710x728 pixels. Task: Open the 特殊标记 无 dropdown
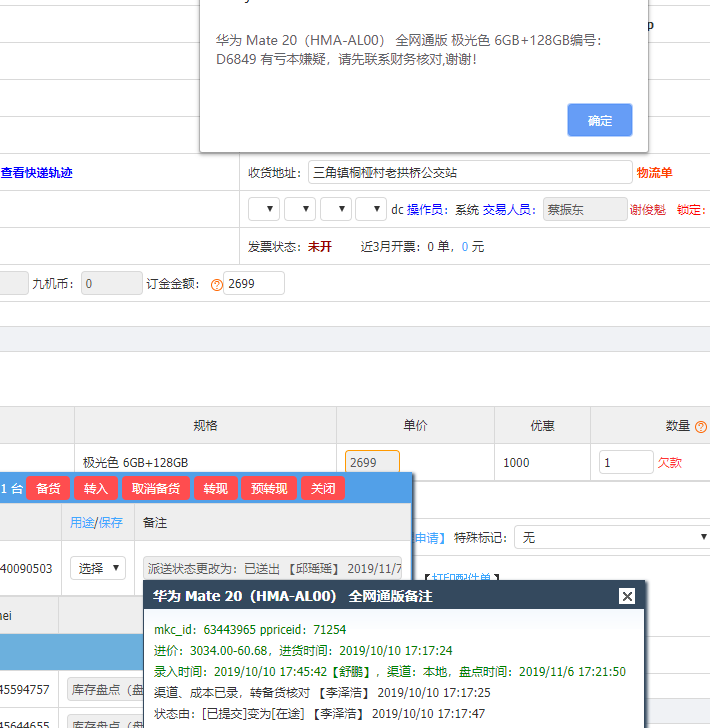pyautogui.click(x=612, y=537)
